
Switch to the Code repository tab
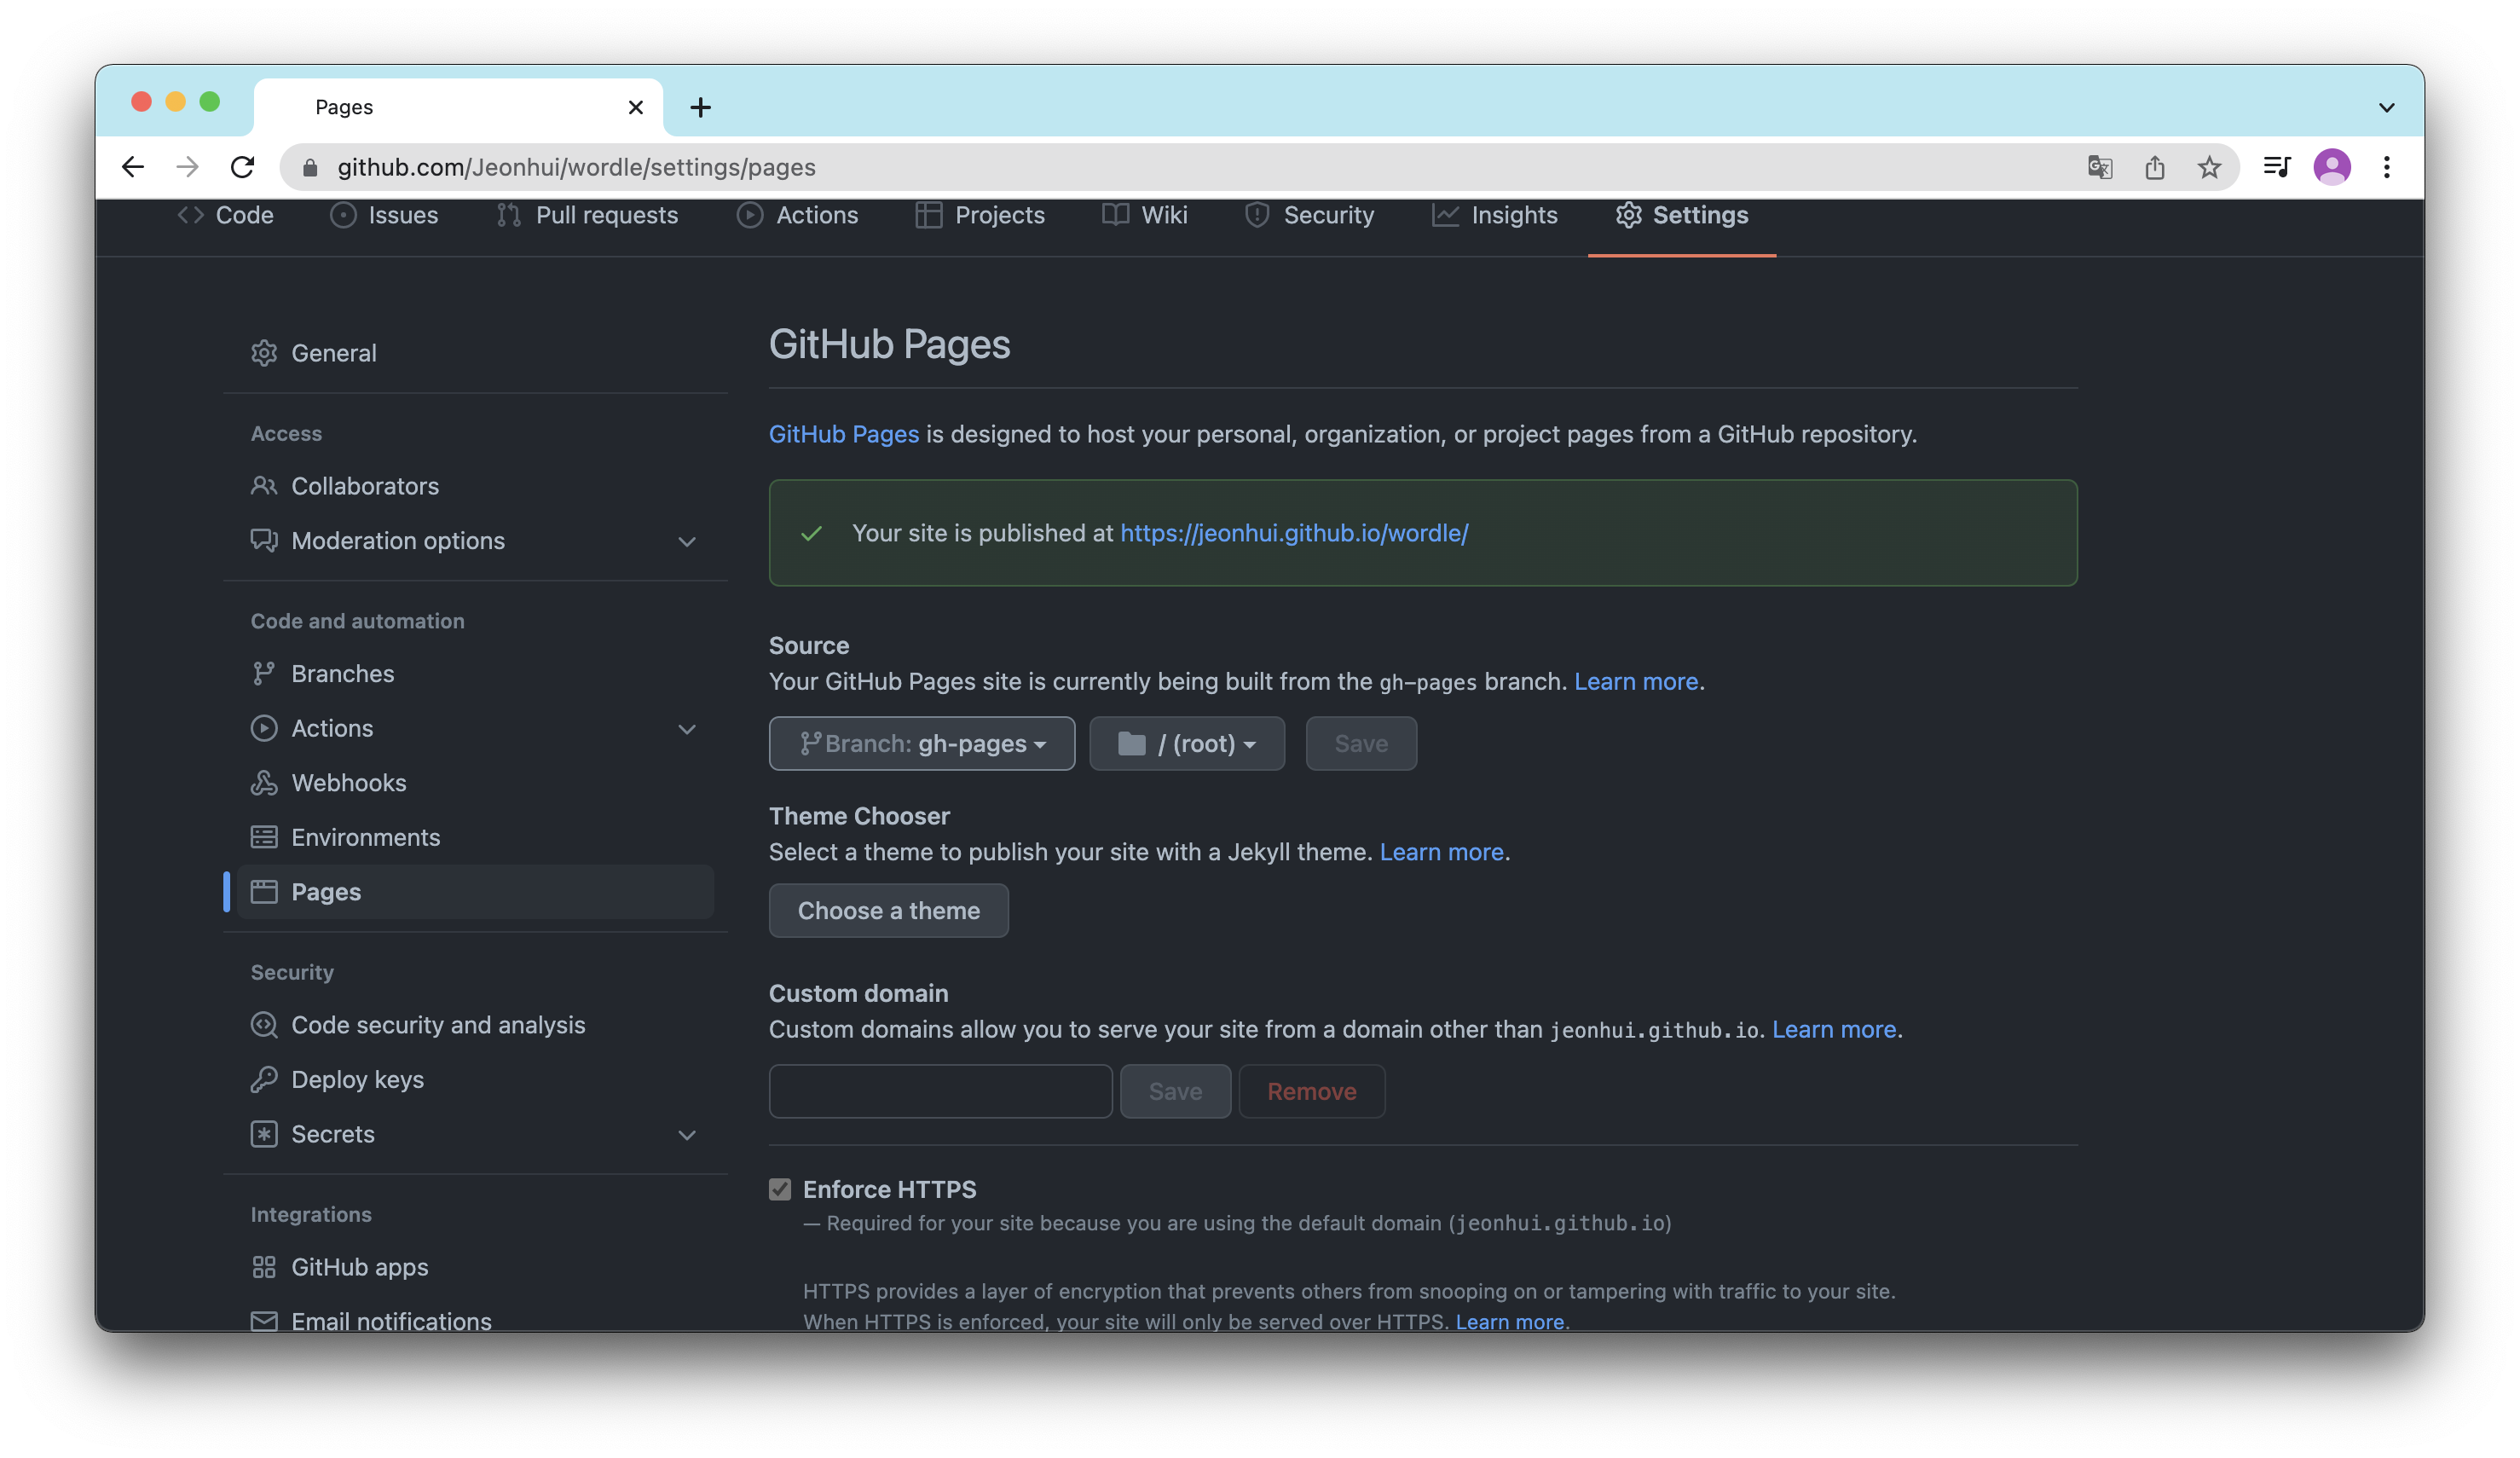[225, 215]
